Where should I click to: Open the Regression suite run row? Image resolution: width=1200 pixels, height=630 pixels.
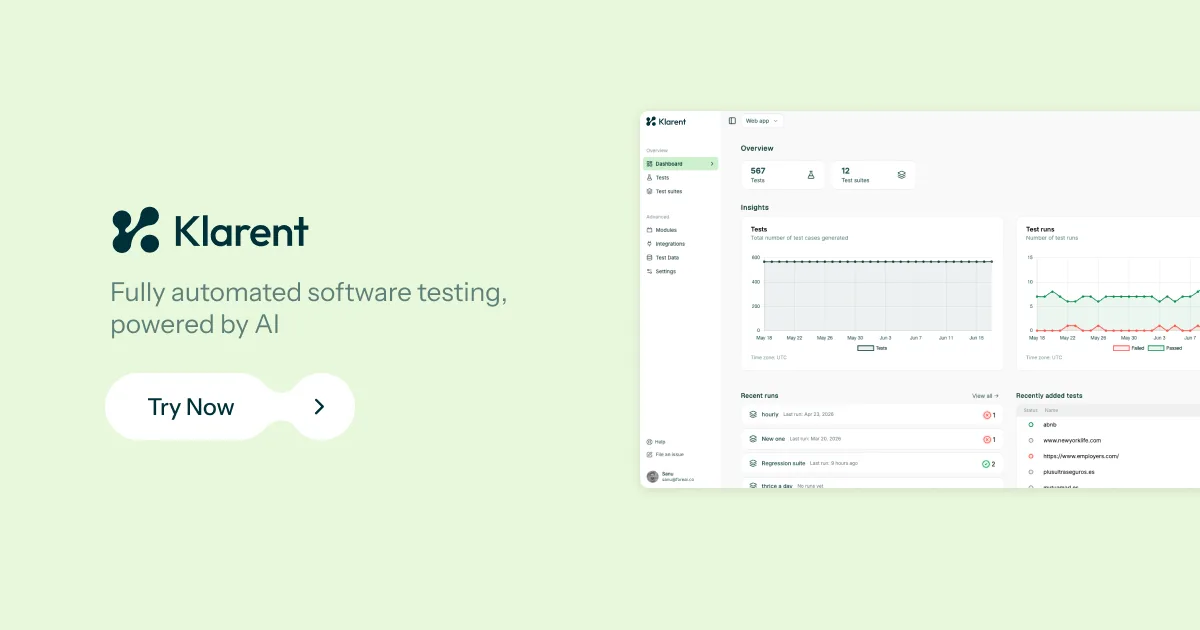[x=871, y=464]
